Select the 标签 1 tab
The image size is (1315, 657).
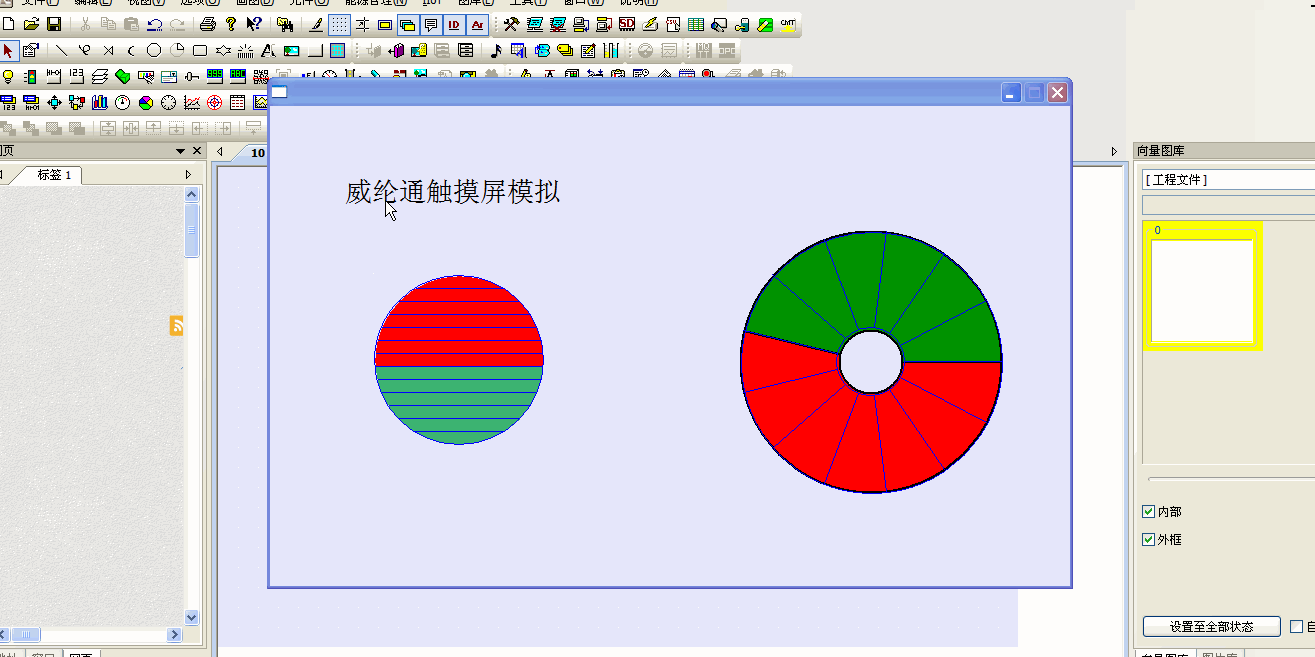[x=55, y=175]
